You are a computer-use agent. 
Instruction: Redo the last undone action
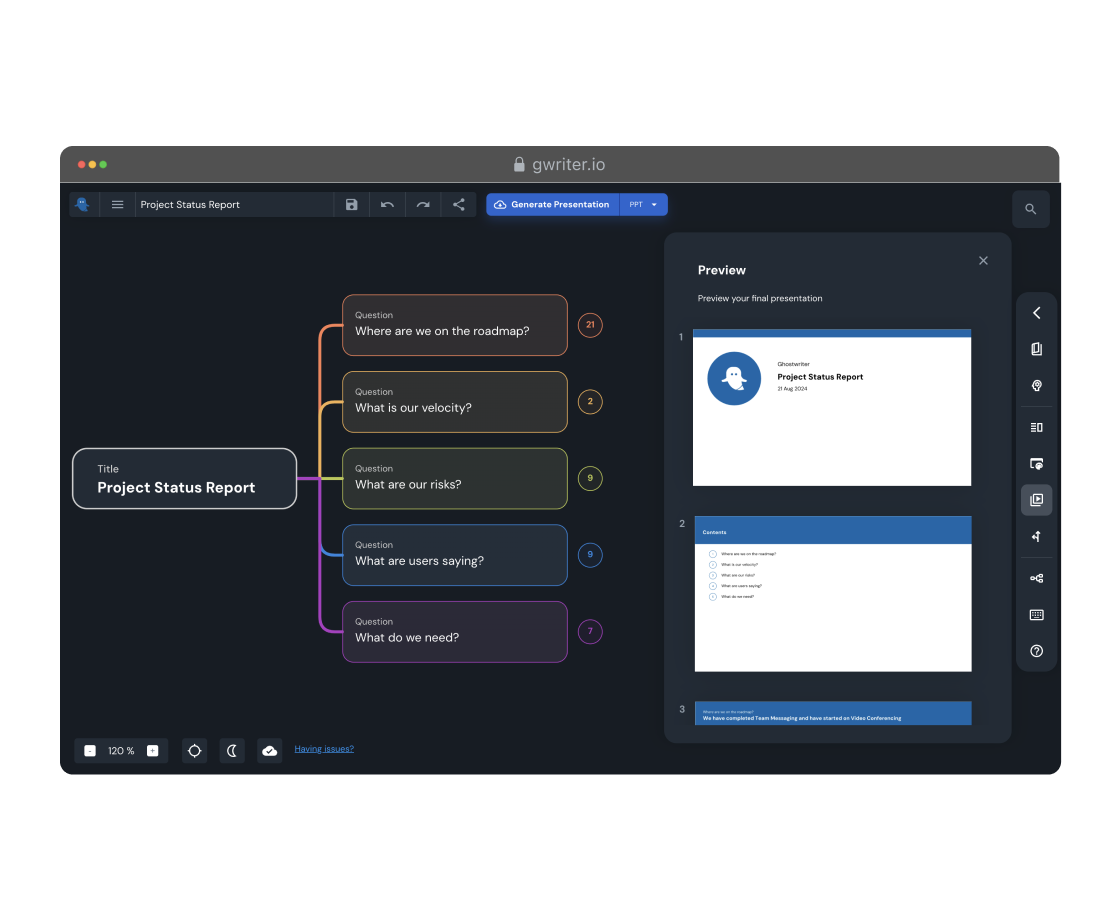423,205
